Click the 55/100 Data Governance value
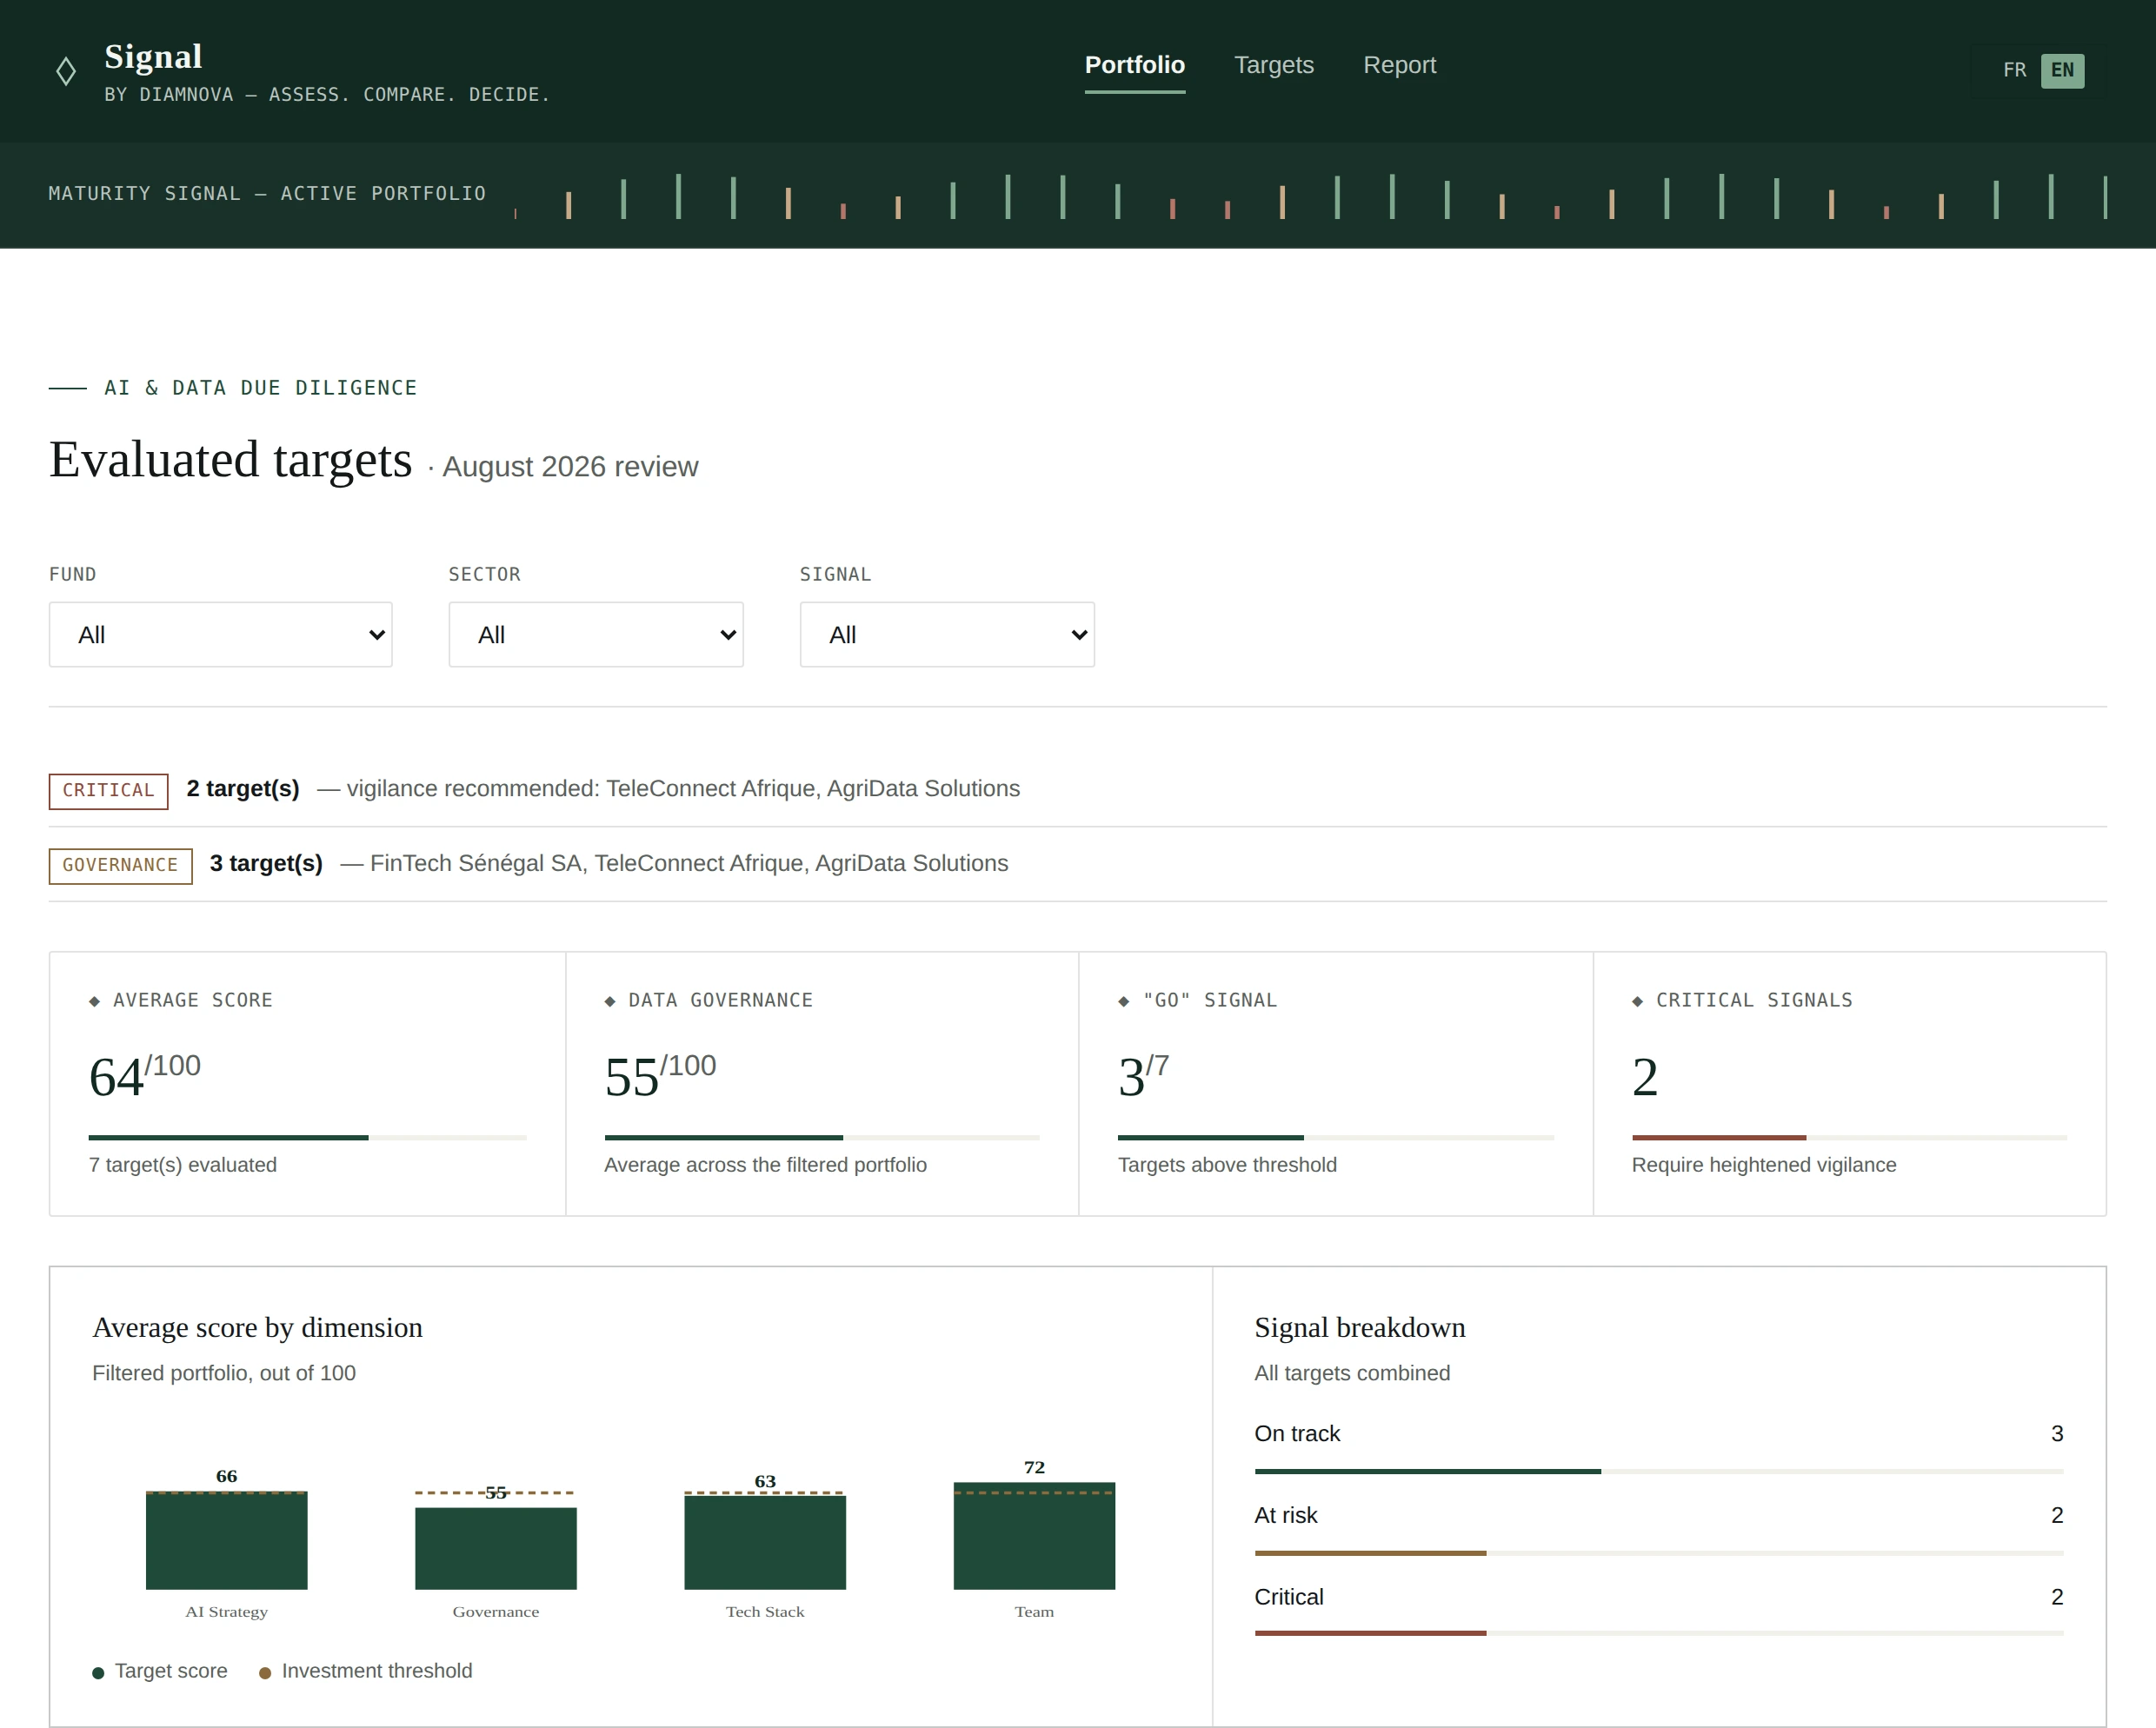Image resolution: width=2156 pixels, height=1728 pixels. coord(660,1075)
